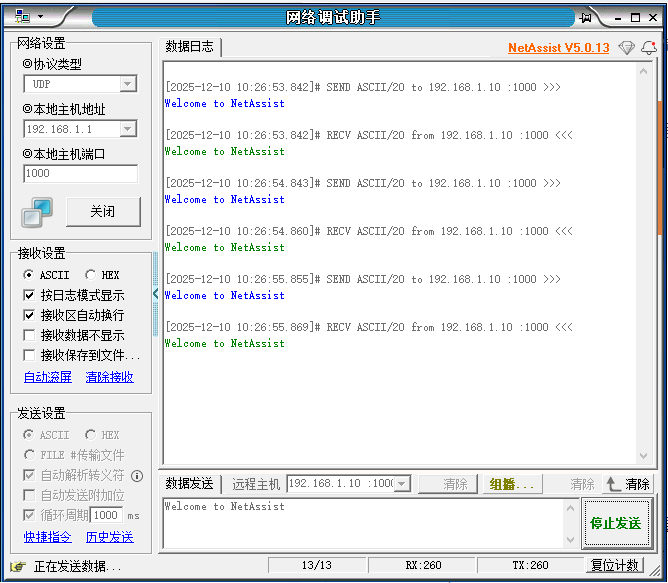Viewport: 668px width, 583px height.
Task: Click the 停止发送 stop sending button
Action: pyautogui.click(x=616, y=523)
